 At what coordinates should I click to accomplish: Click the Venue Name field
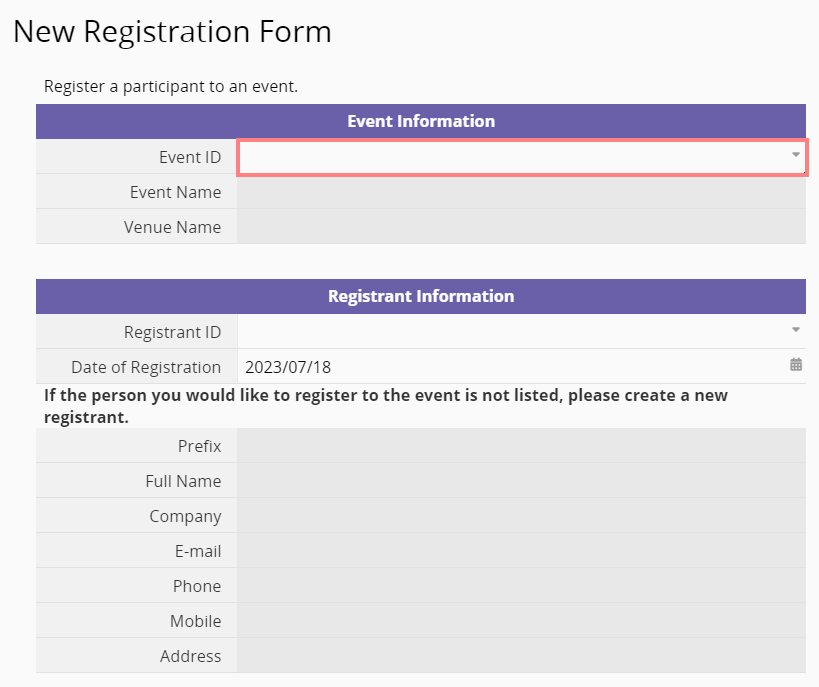520,227
